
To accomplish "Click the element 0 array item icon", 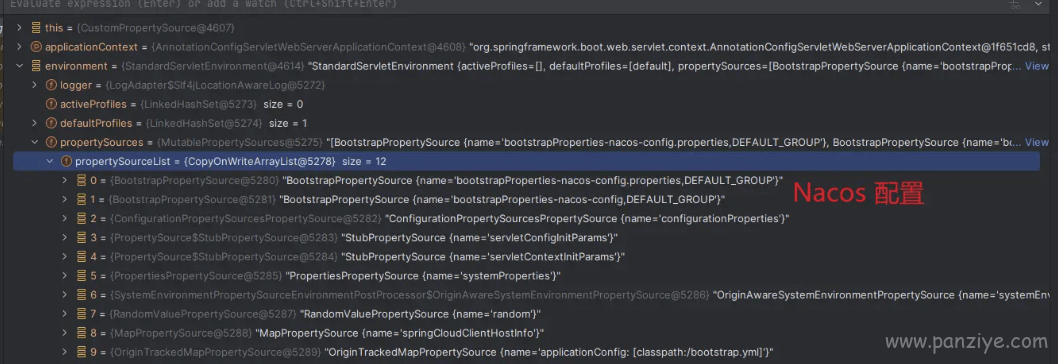I will [x=82, y=180].
